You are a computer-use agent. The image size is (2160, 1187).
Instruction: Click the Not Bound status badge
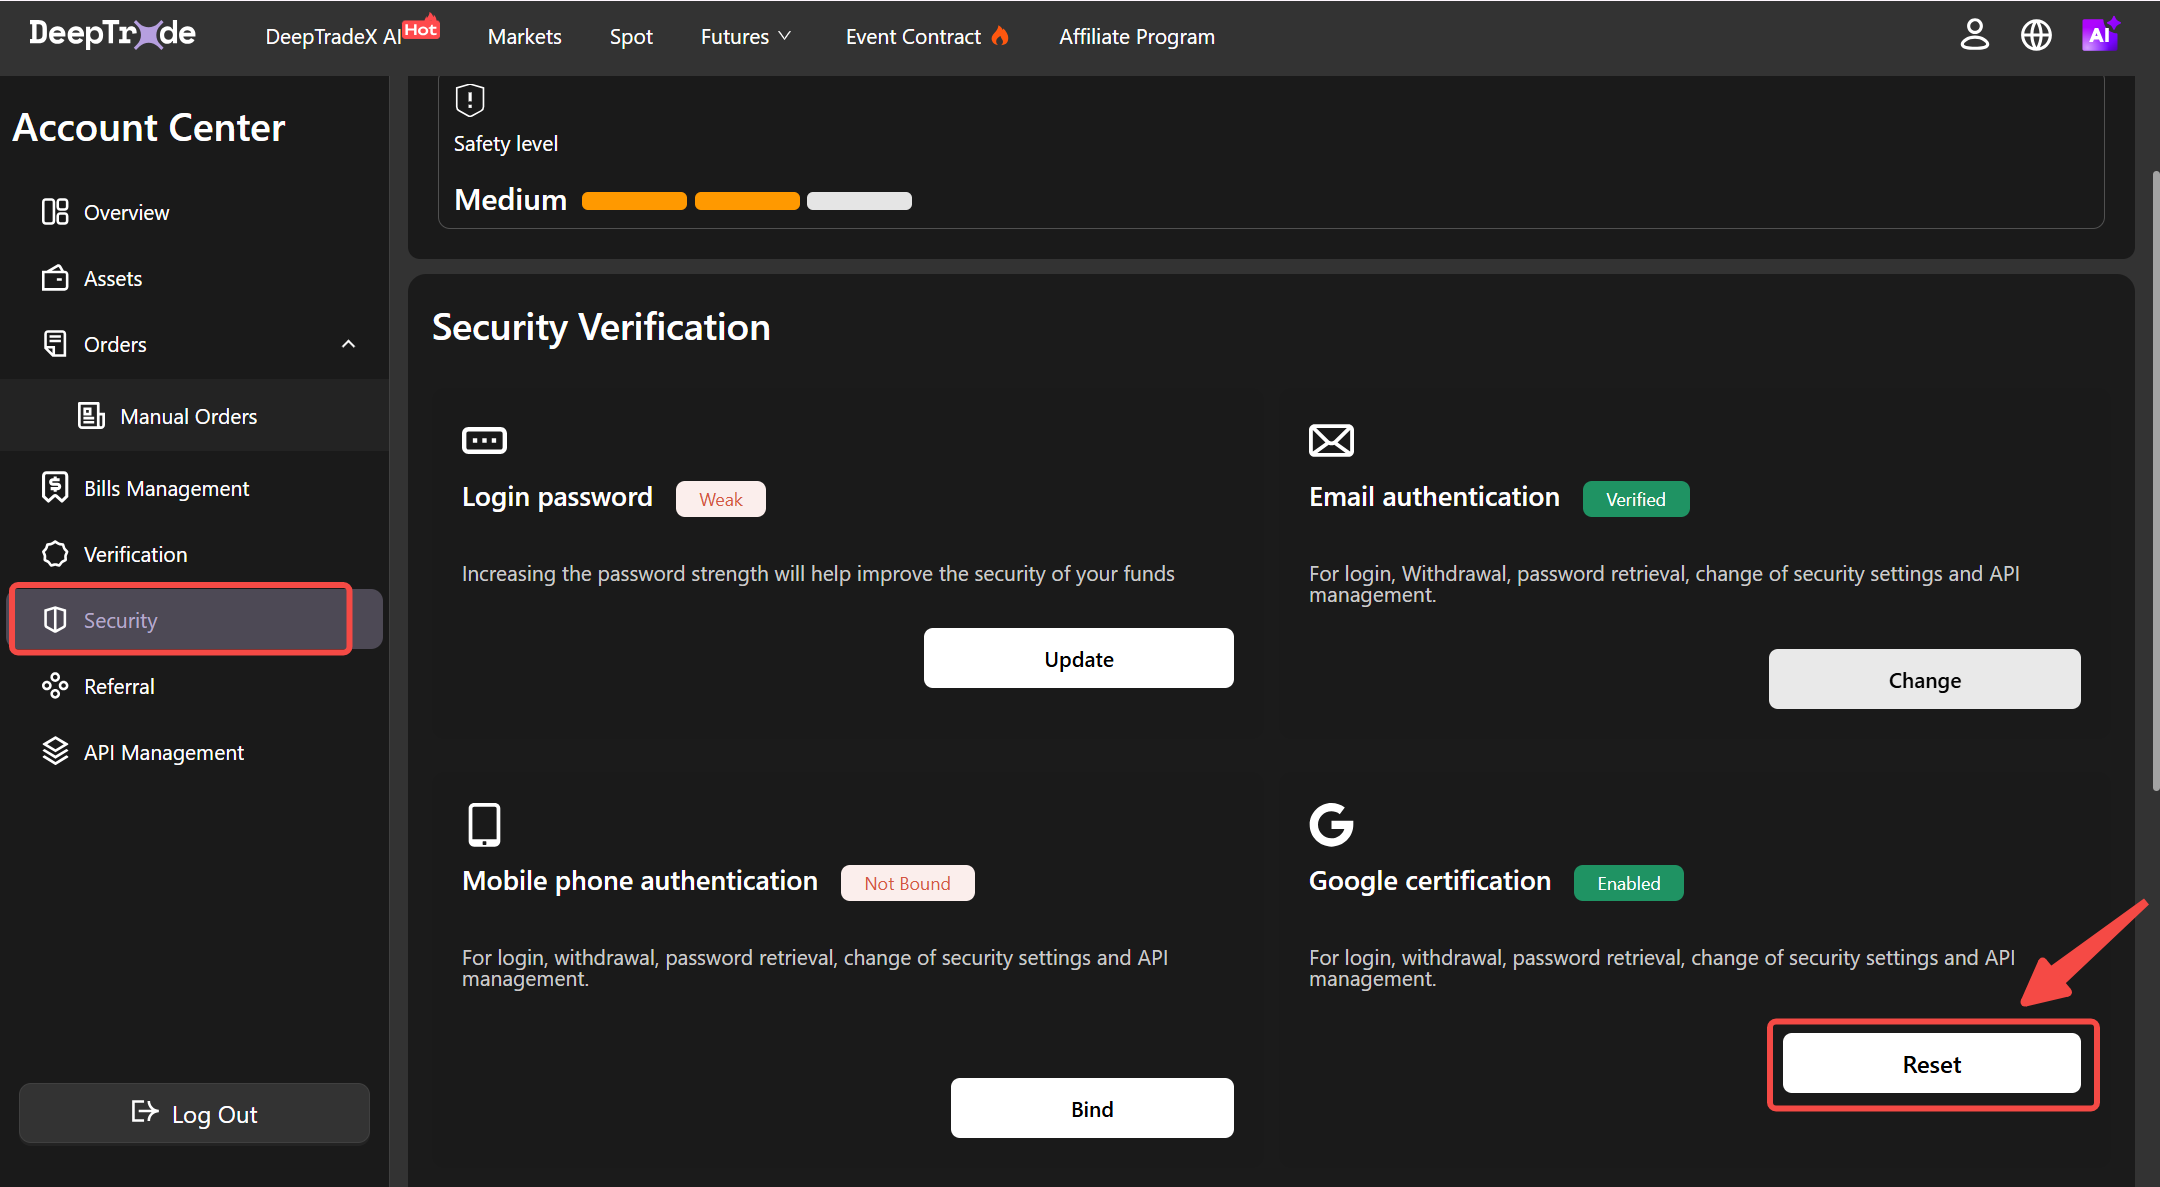pos(907,883)
